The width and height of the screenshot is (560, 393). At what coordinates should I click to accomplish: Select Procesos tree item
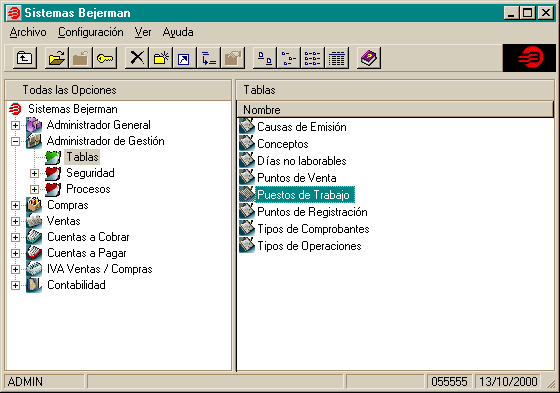click(x=88, y=189)
